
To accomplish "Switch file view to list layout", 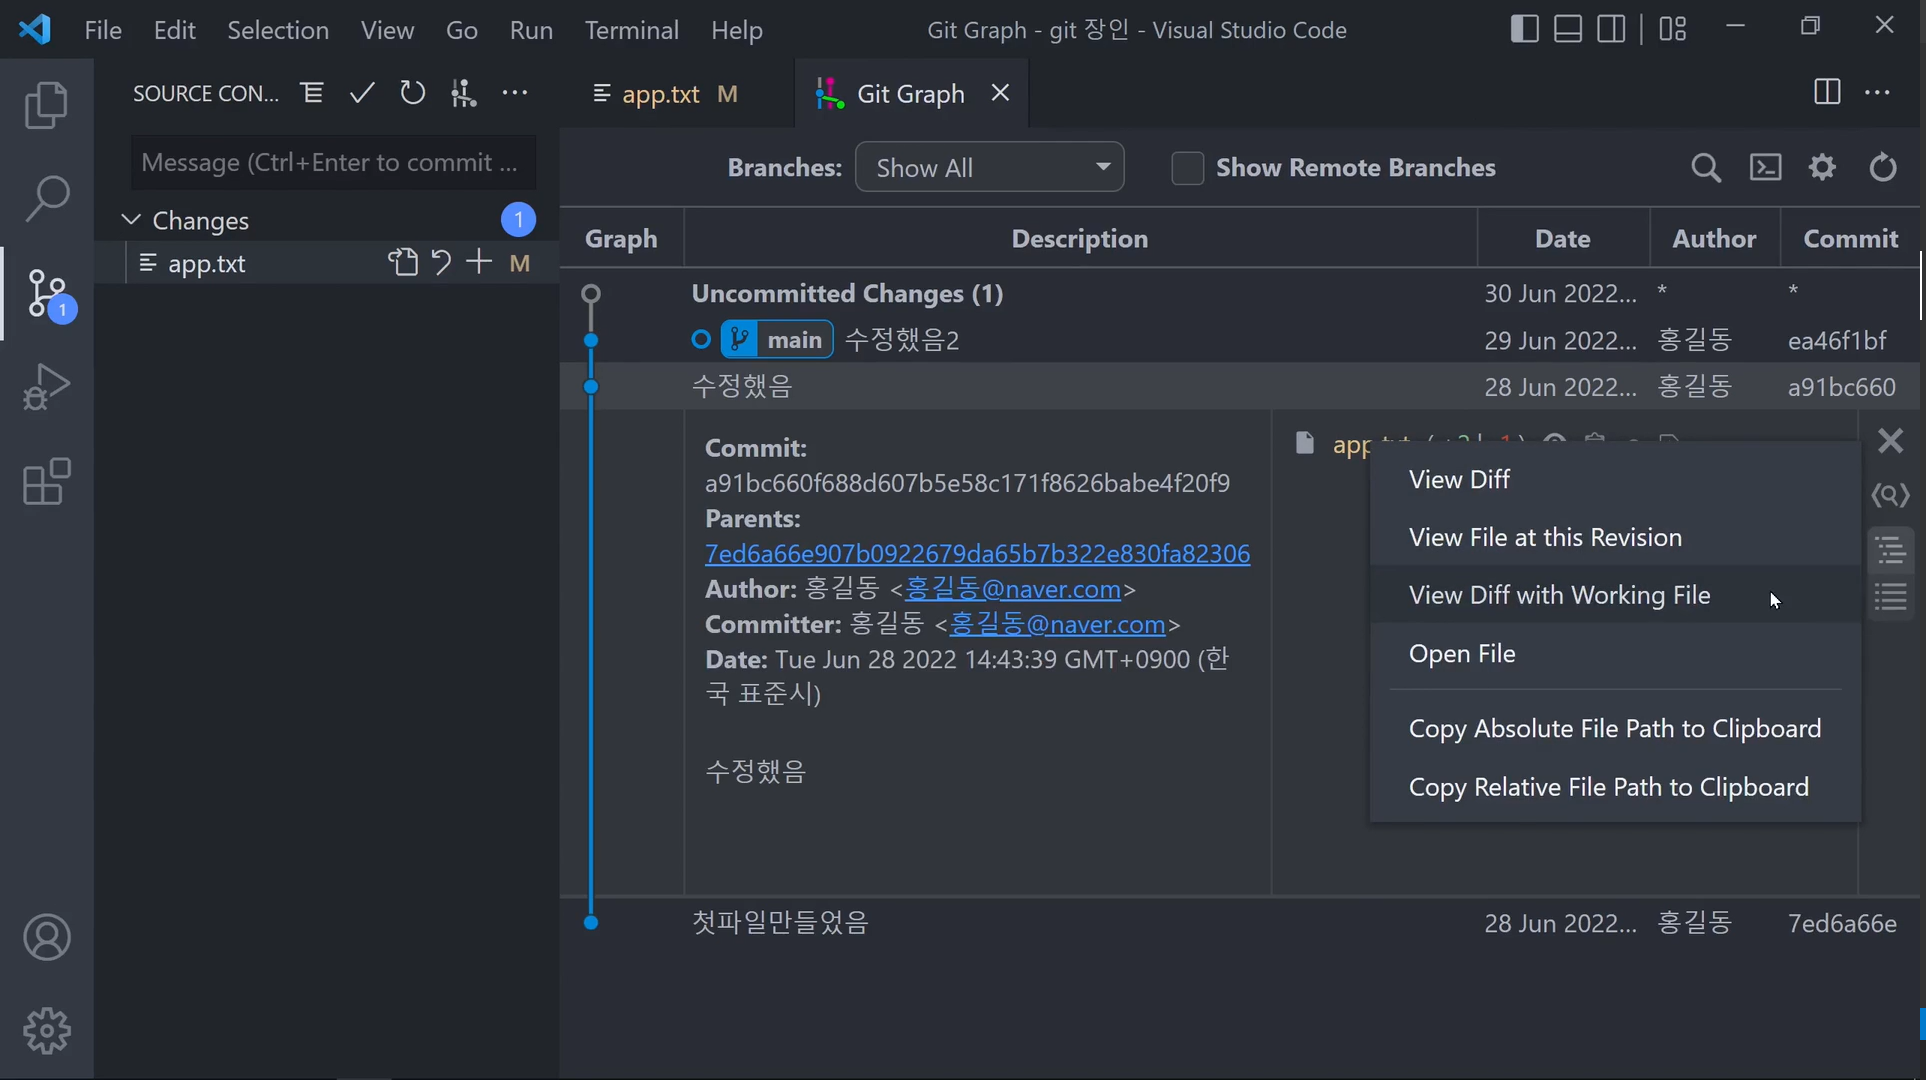I will coord(1890,598).
